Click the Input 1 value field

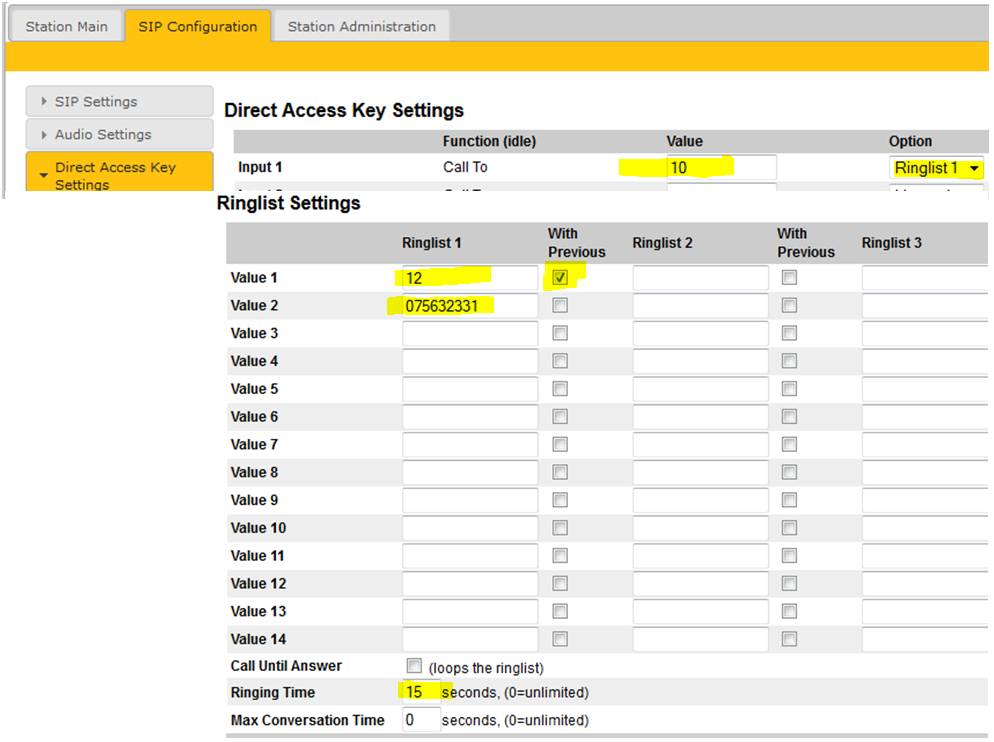click(721, 168)
